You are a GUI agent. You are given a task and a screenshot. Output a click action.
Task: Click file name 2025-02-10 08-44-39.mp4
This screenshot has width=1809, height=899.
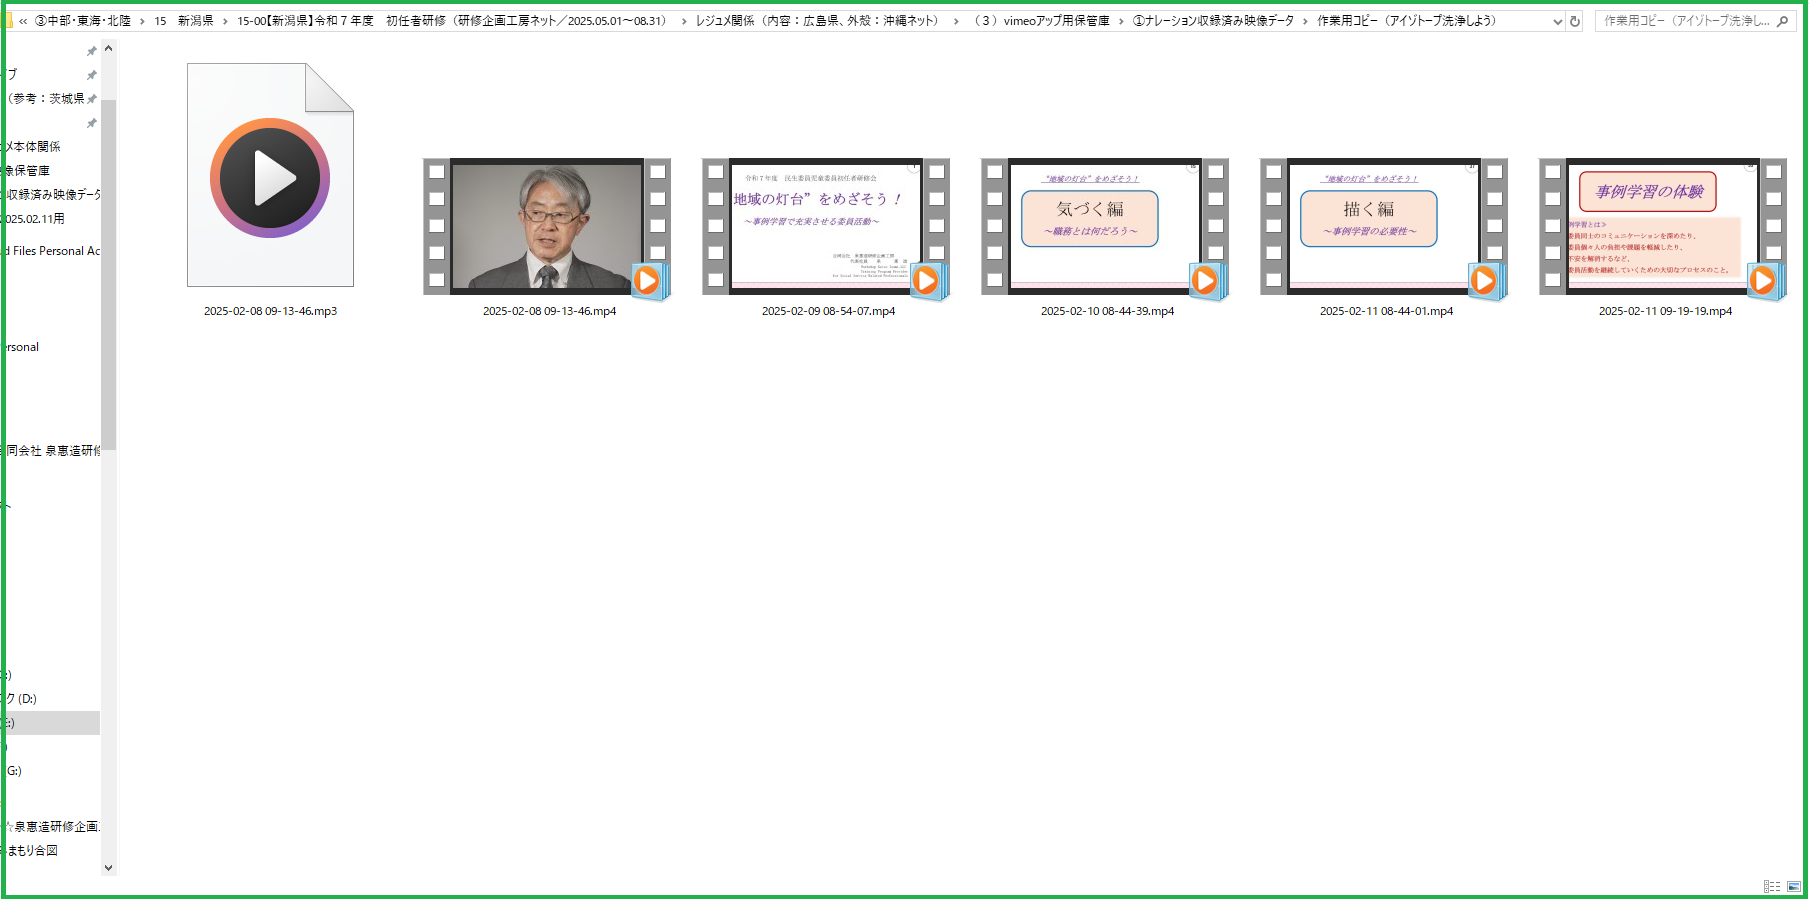1107,311
